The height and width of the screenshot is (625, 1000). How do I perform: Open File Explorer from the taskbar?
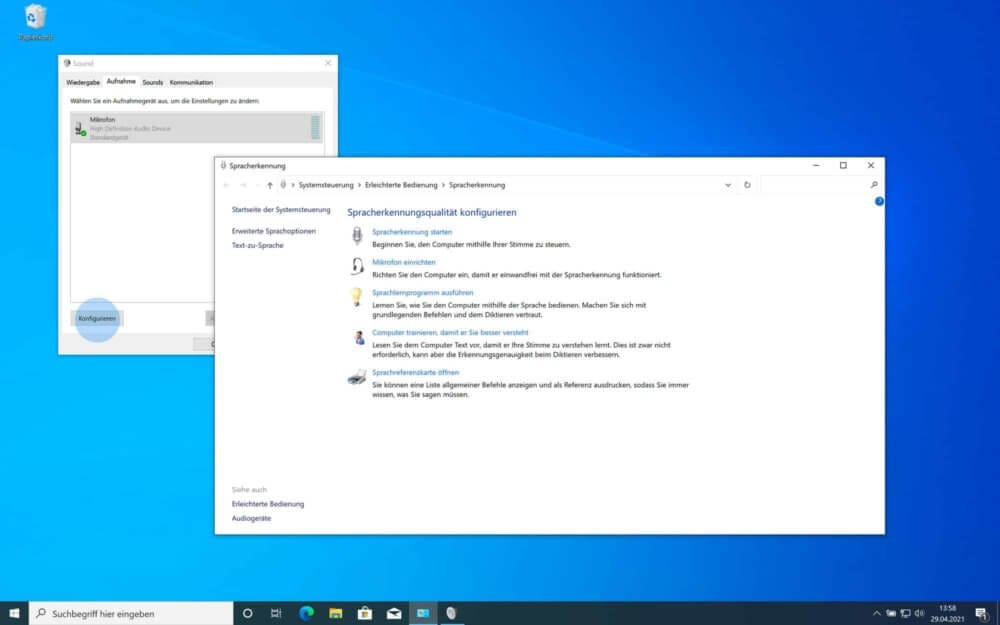tap(336, 614)
